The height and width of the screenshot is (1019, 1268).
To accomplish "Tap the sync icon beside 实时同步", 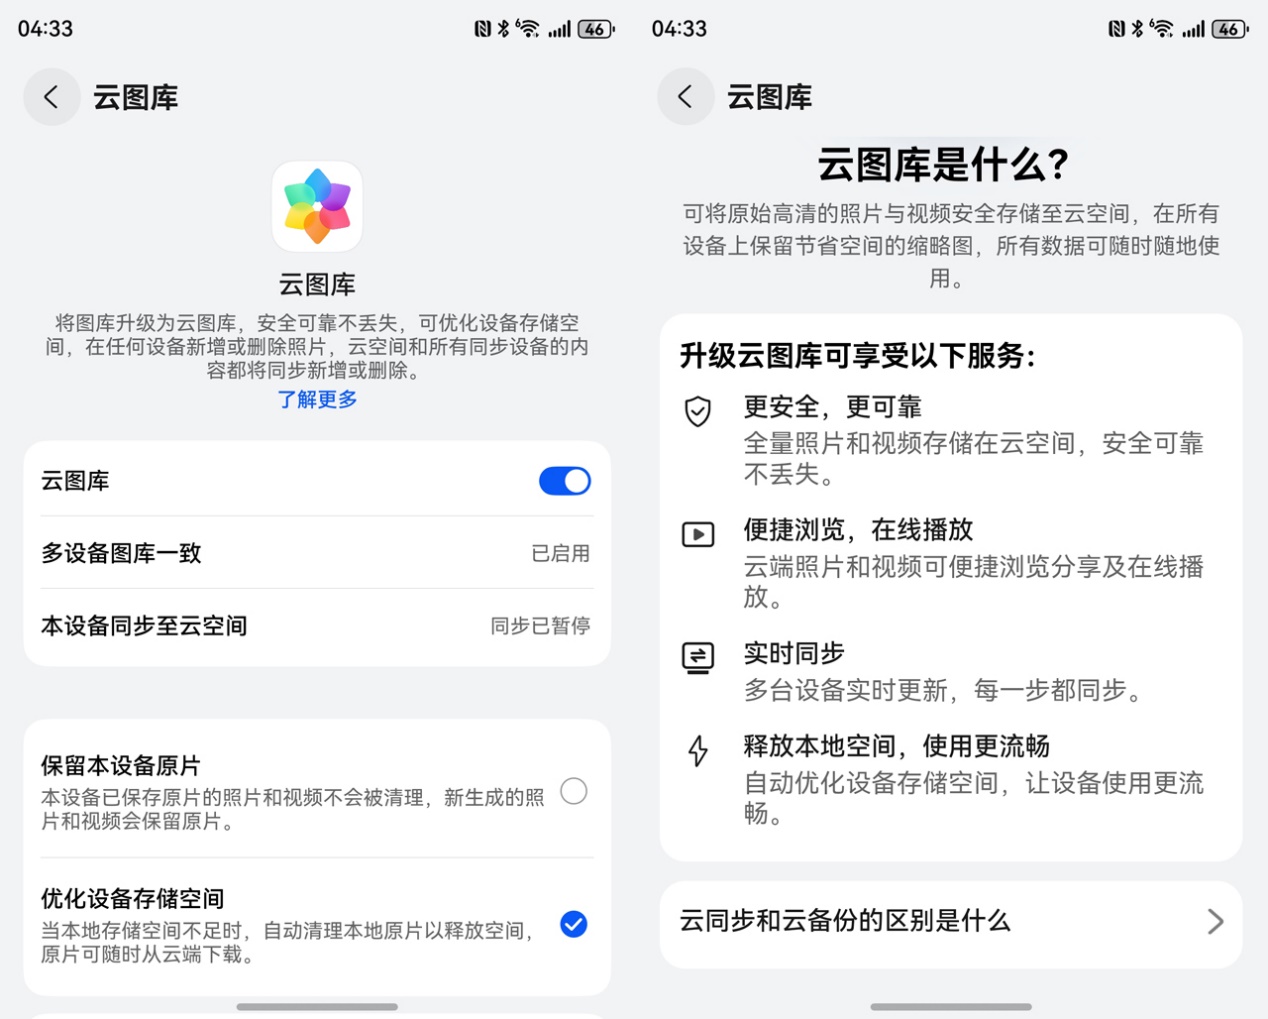I will pos(698,658).
